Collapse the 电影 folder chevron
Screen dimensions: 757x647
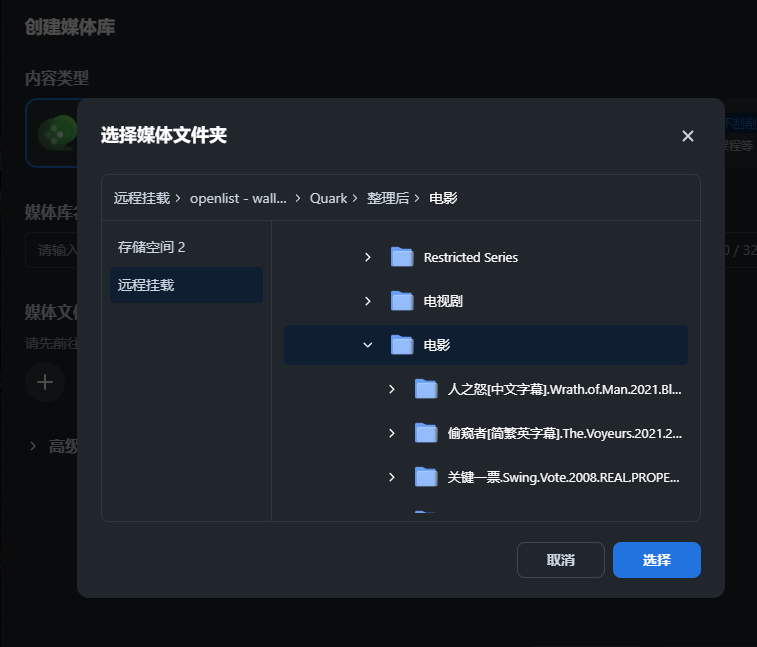(x=368, y=345)
